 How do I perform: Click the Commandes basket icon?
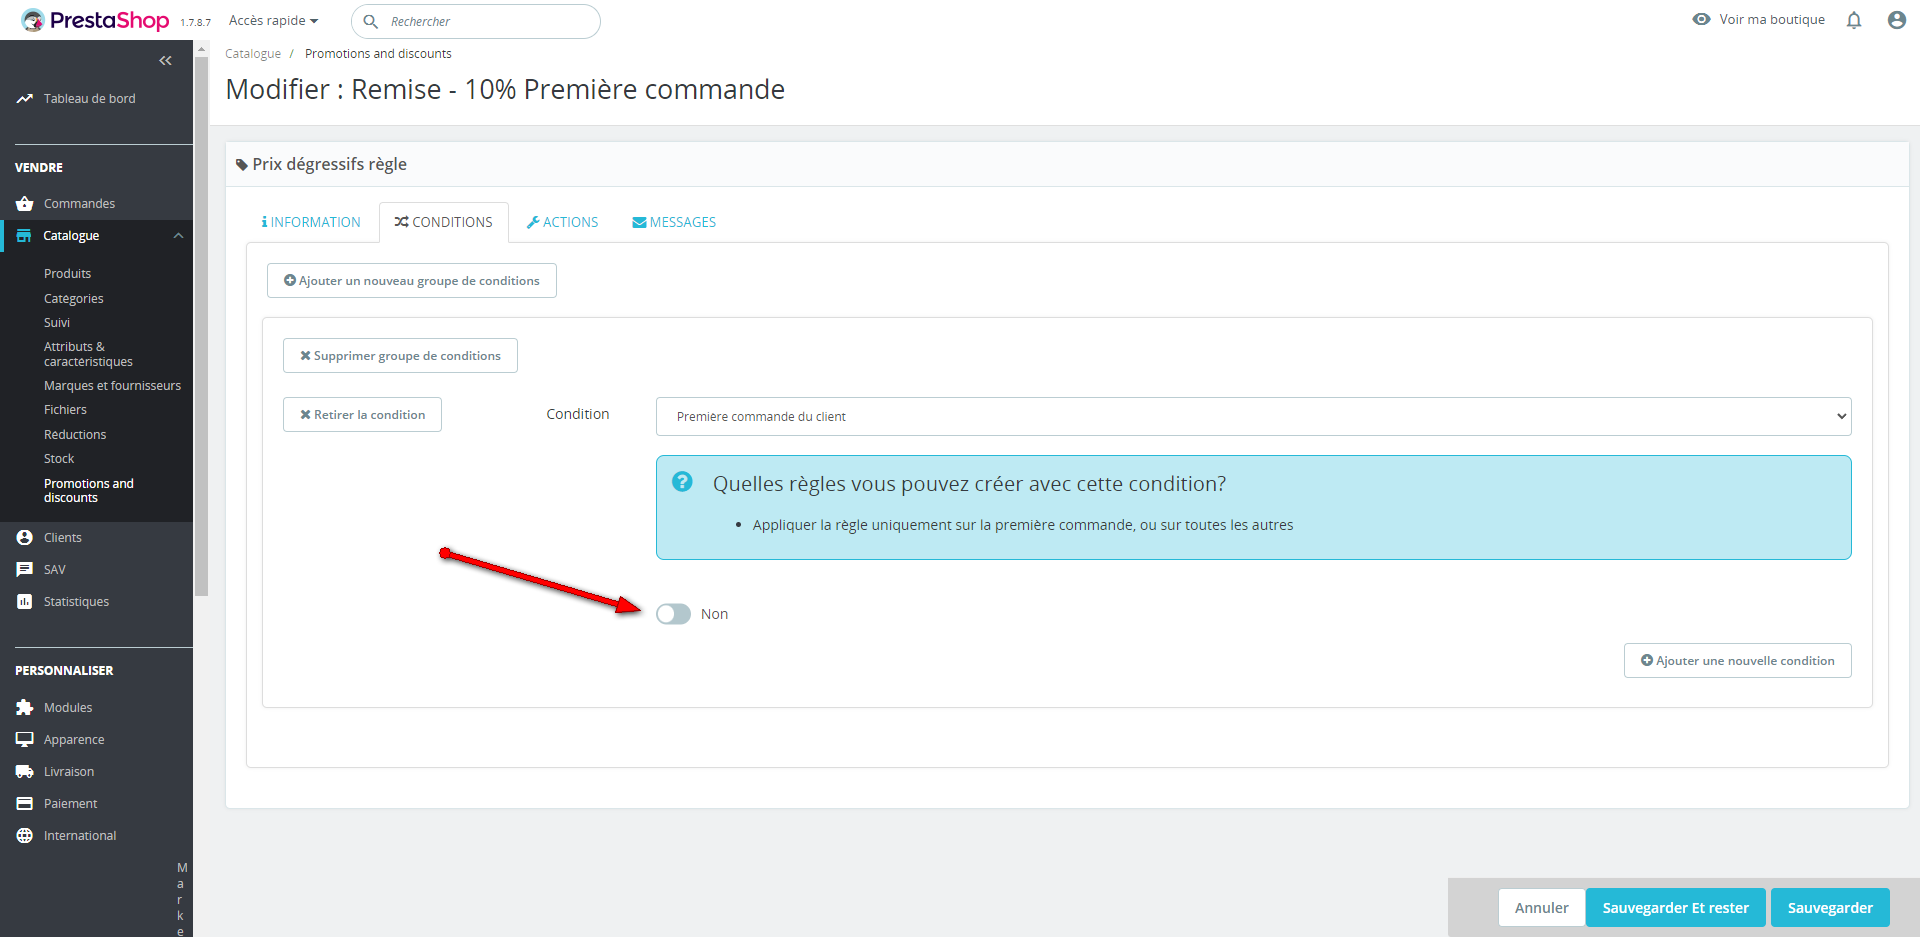point(25,204)
